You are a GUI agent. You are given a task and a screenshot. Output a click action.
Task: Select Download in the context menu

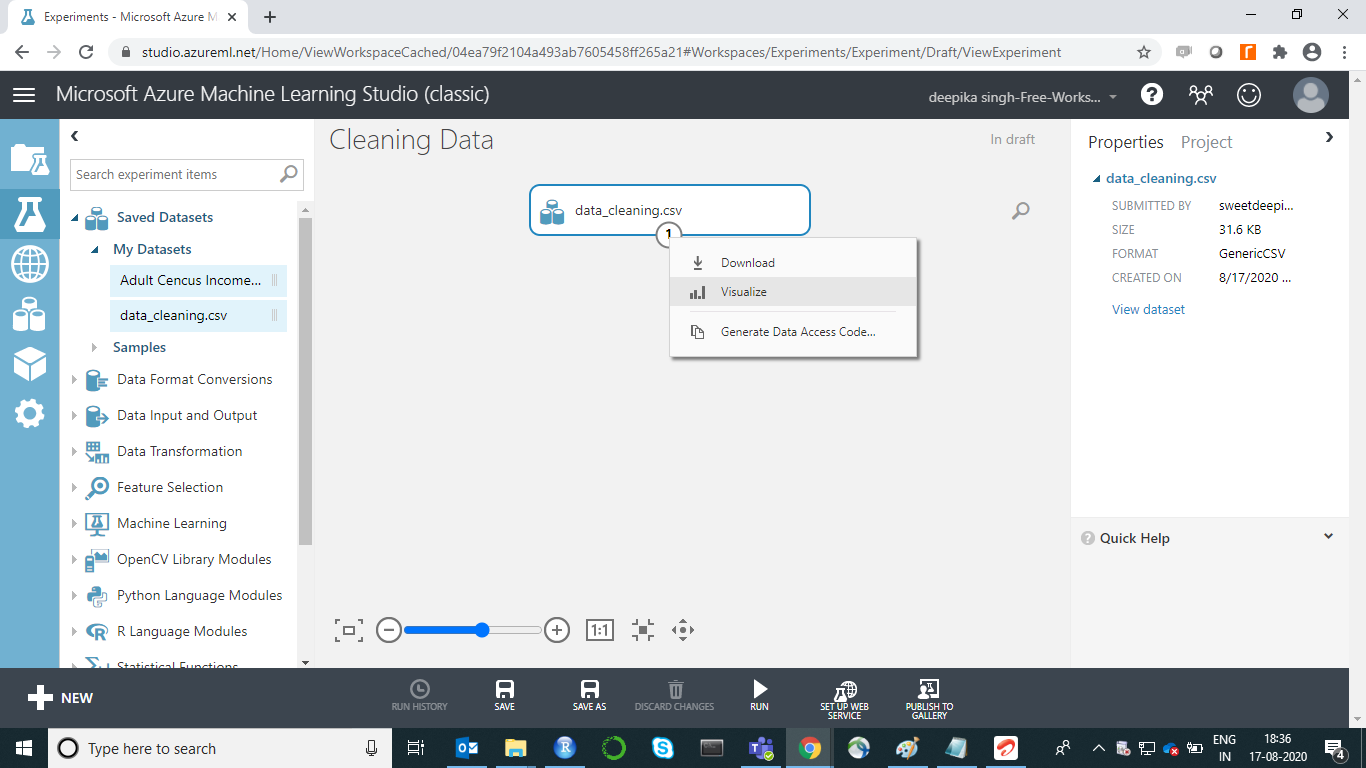click(x=793, y=263)
